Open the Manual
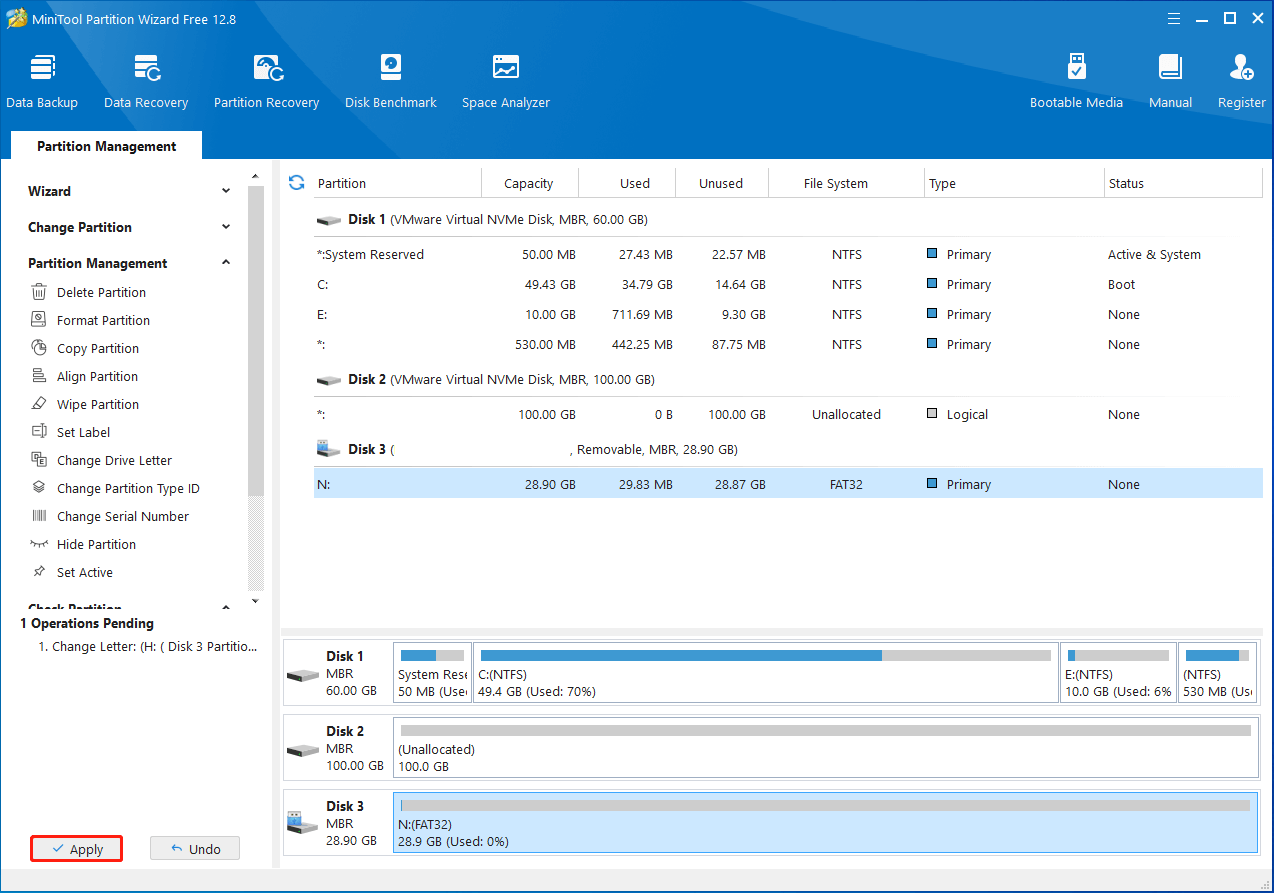This screenshot has height=893, width=1274. tap(1170, 81)
